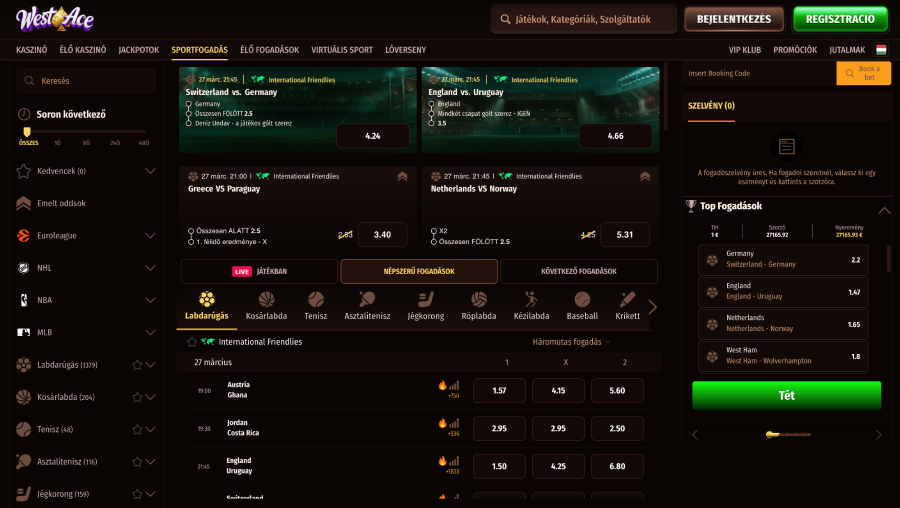Image resolution: width=900 pixels, height=508 pixels.
Task: Favorite the International Friendlies league star
Action: click(192, 342)
